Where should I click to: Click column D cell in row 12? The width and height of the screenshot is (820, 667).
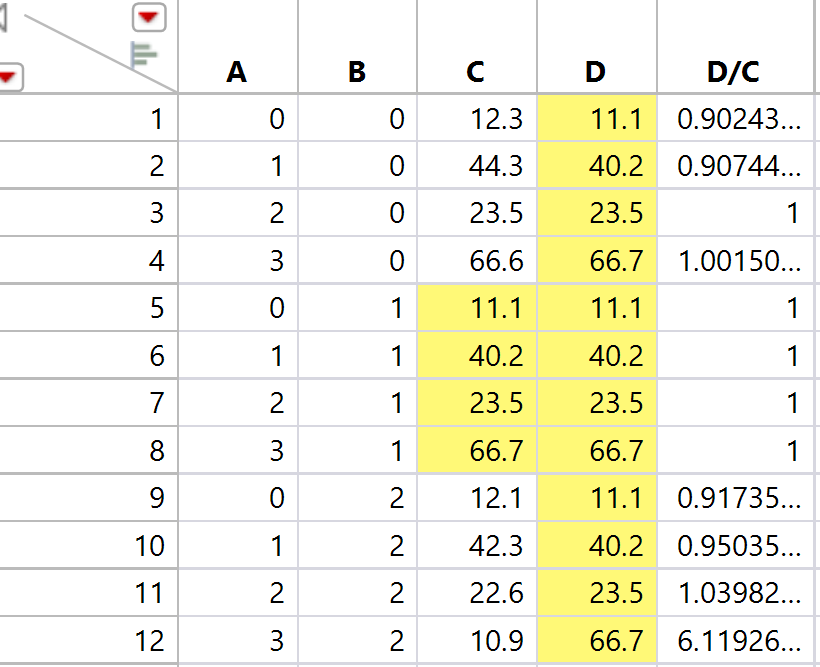597,640
